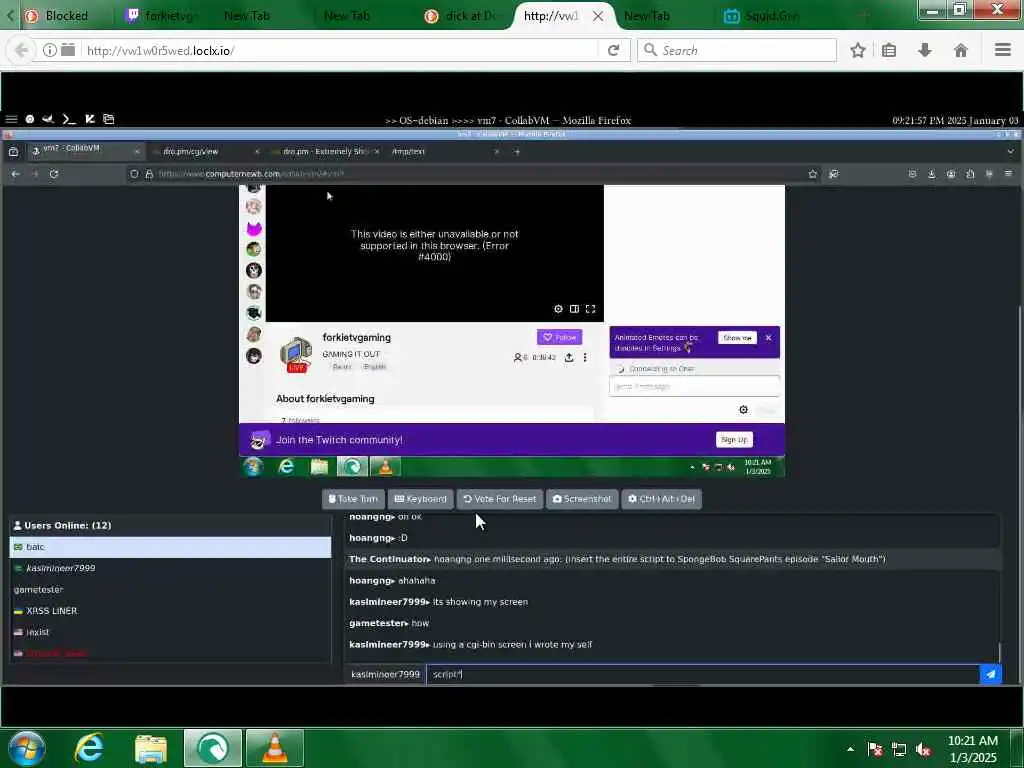Open the network tray icon
This screenshot has width=1024, height=768.
[x=899, y=750]
